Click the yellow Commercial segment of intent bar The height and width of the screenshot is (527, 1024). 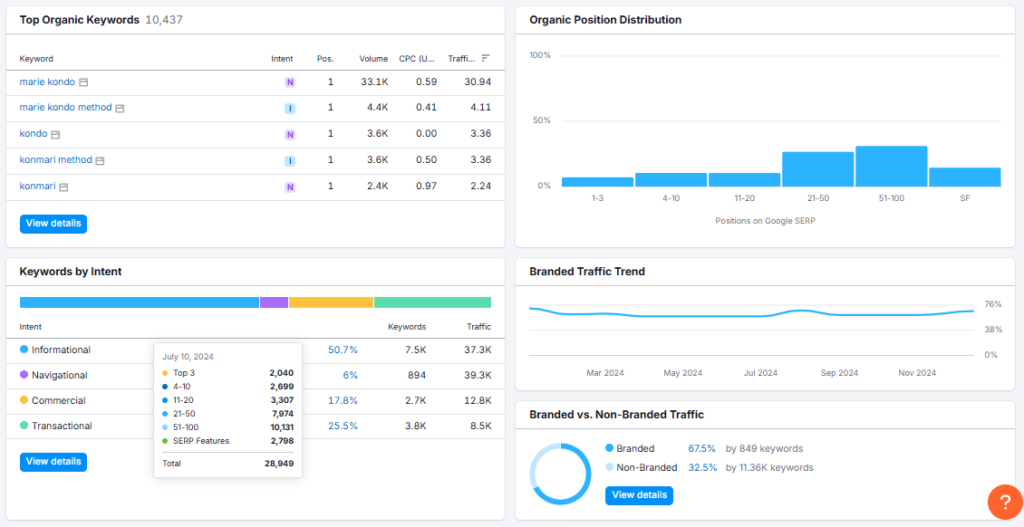pos(331,302)
